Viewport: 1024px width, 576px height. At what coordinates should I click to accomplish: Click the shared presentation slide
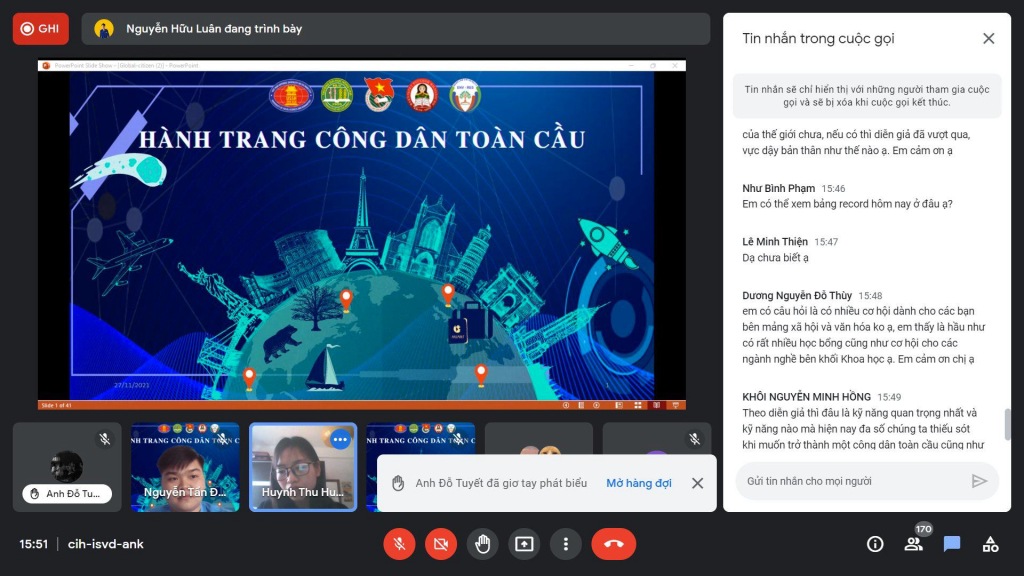(x=362, y=235)
